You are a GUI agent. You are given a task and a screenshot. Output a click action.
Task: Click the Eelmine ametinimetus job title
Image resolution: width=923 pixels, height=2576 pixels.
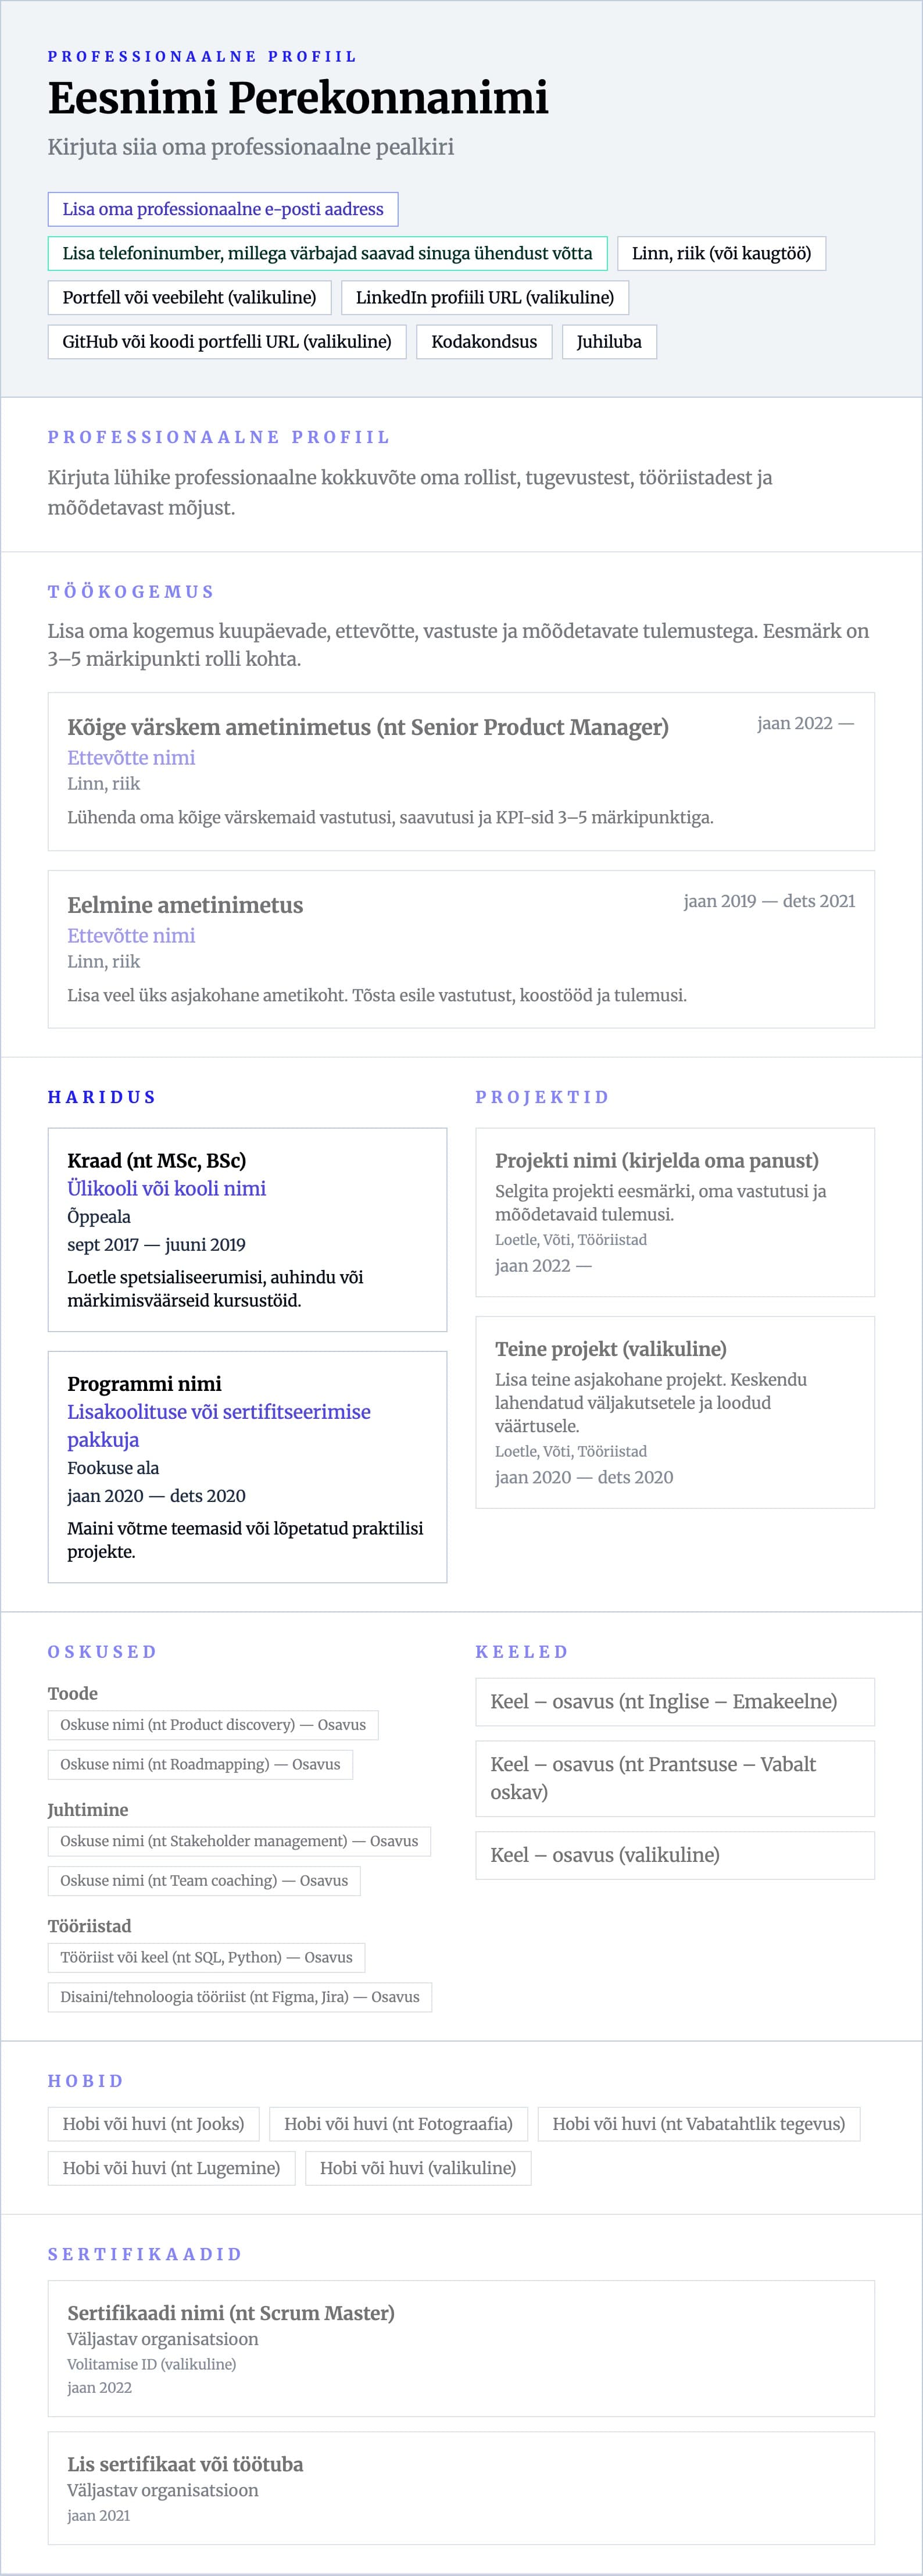point(185,905)
